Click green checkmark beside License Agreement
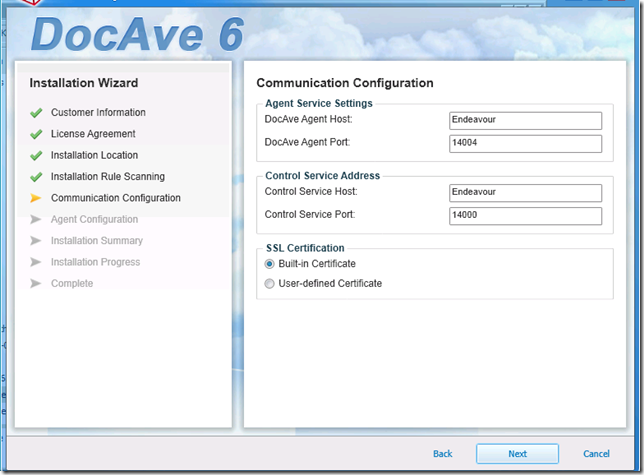 tap(36, 134)
